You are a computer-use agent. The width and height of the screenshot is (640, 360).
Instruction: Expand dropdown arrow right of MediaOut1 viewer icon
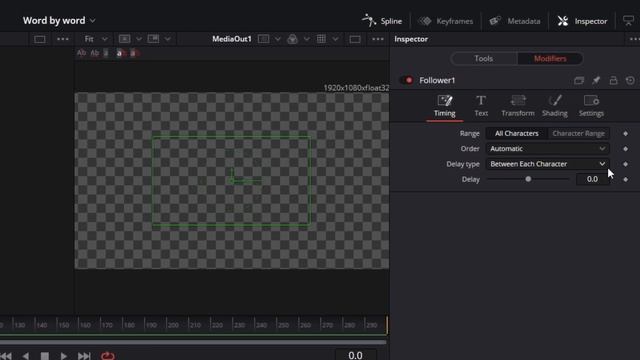[x=278, y=39]
